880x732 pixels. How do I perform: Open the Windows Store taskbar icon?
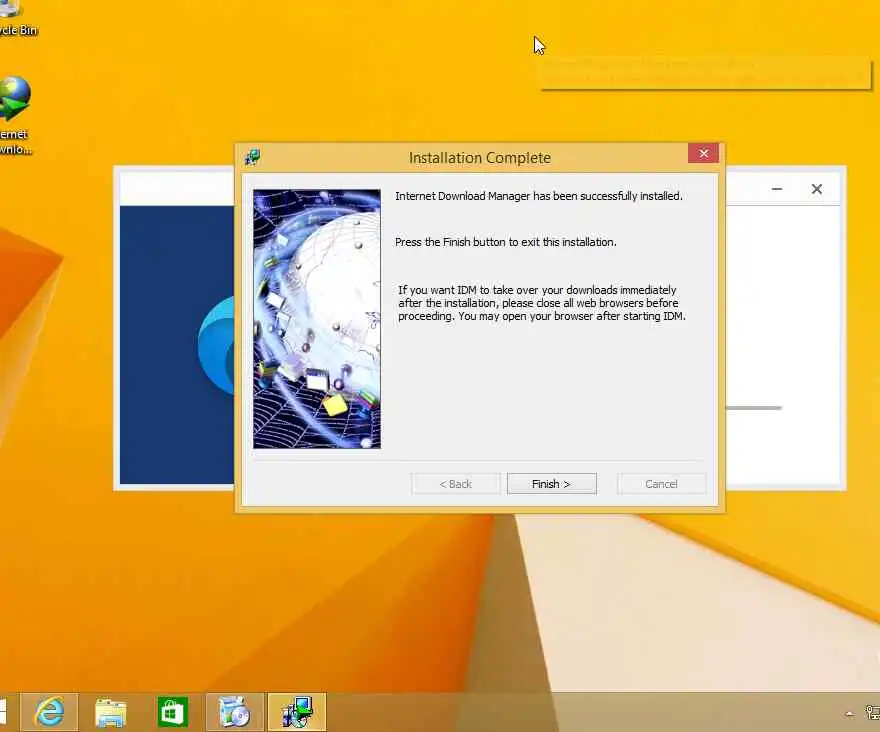[173, 712]
